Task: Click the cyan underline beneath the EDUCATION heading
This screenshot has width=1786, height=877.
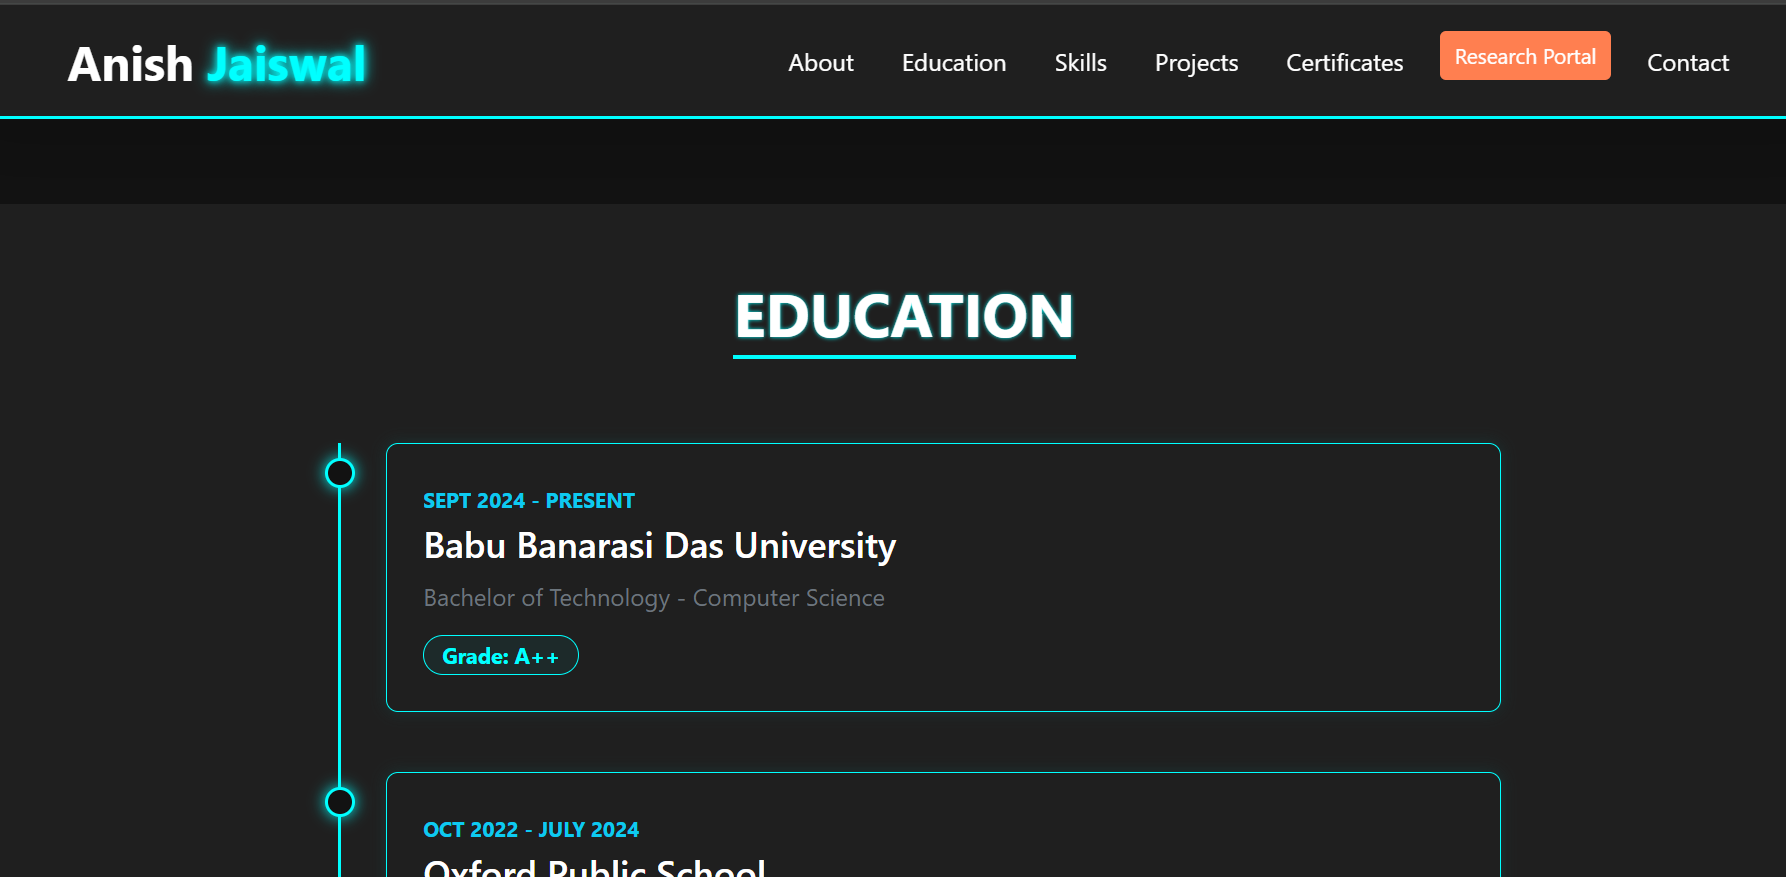Action: pyautogui.click(x=904, y=356)
